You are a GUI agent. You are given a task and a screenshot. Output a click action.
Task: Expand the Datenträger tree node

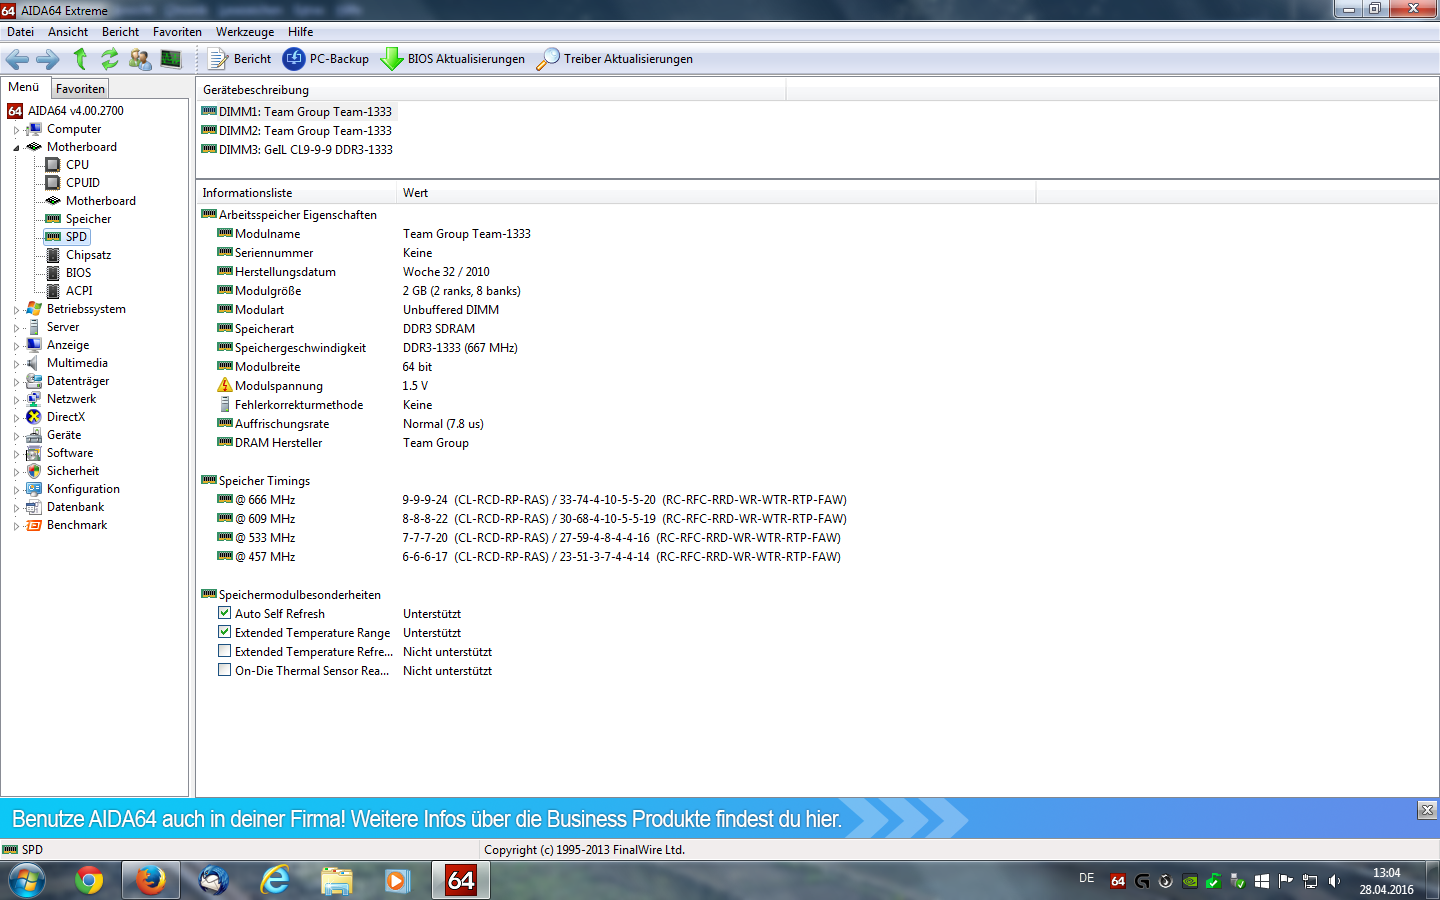point(16,382)
